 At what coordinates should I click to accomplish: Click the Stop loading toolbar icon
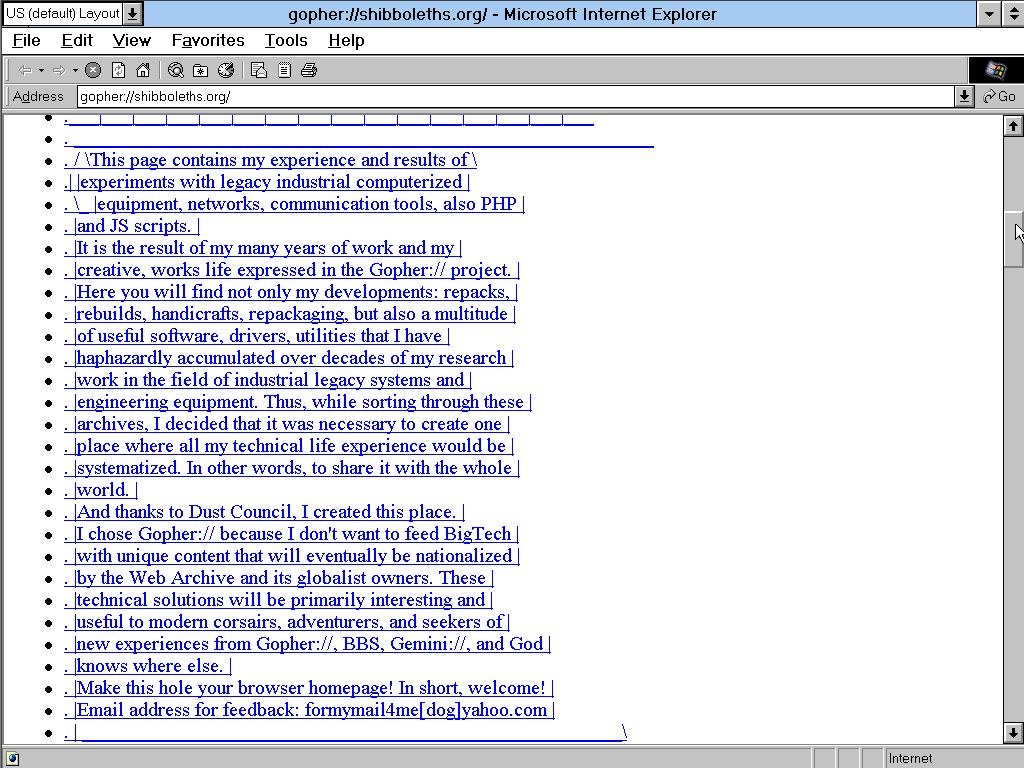point(93,70)
